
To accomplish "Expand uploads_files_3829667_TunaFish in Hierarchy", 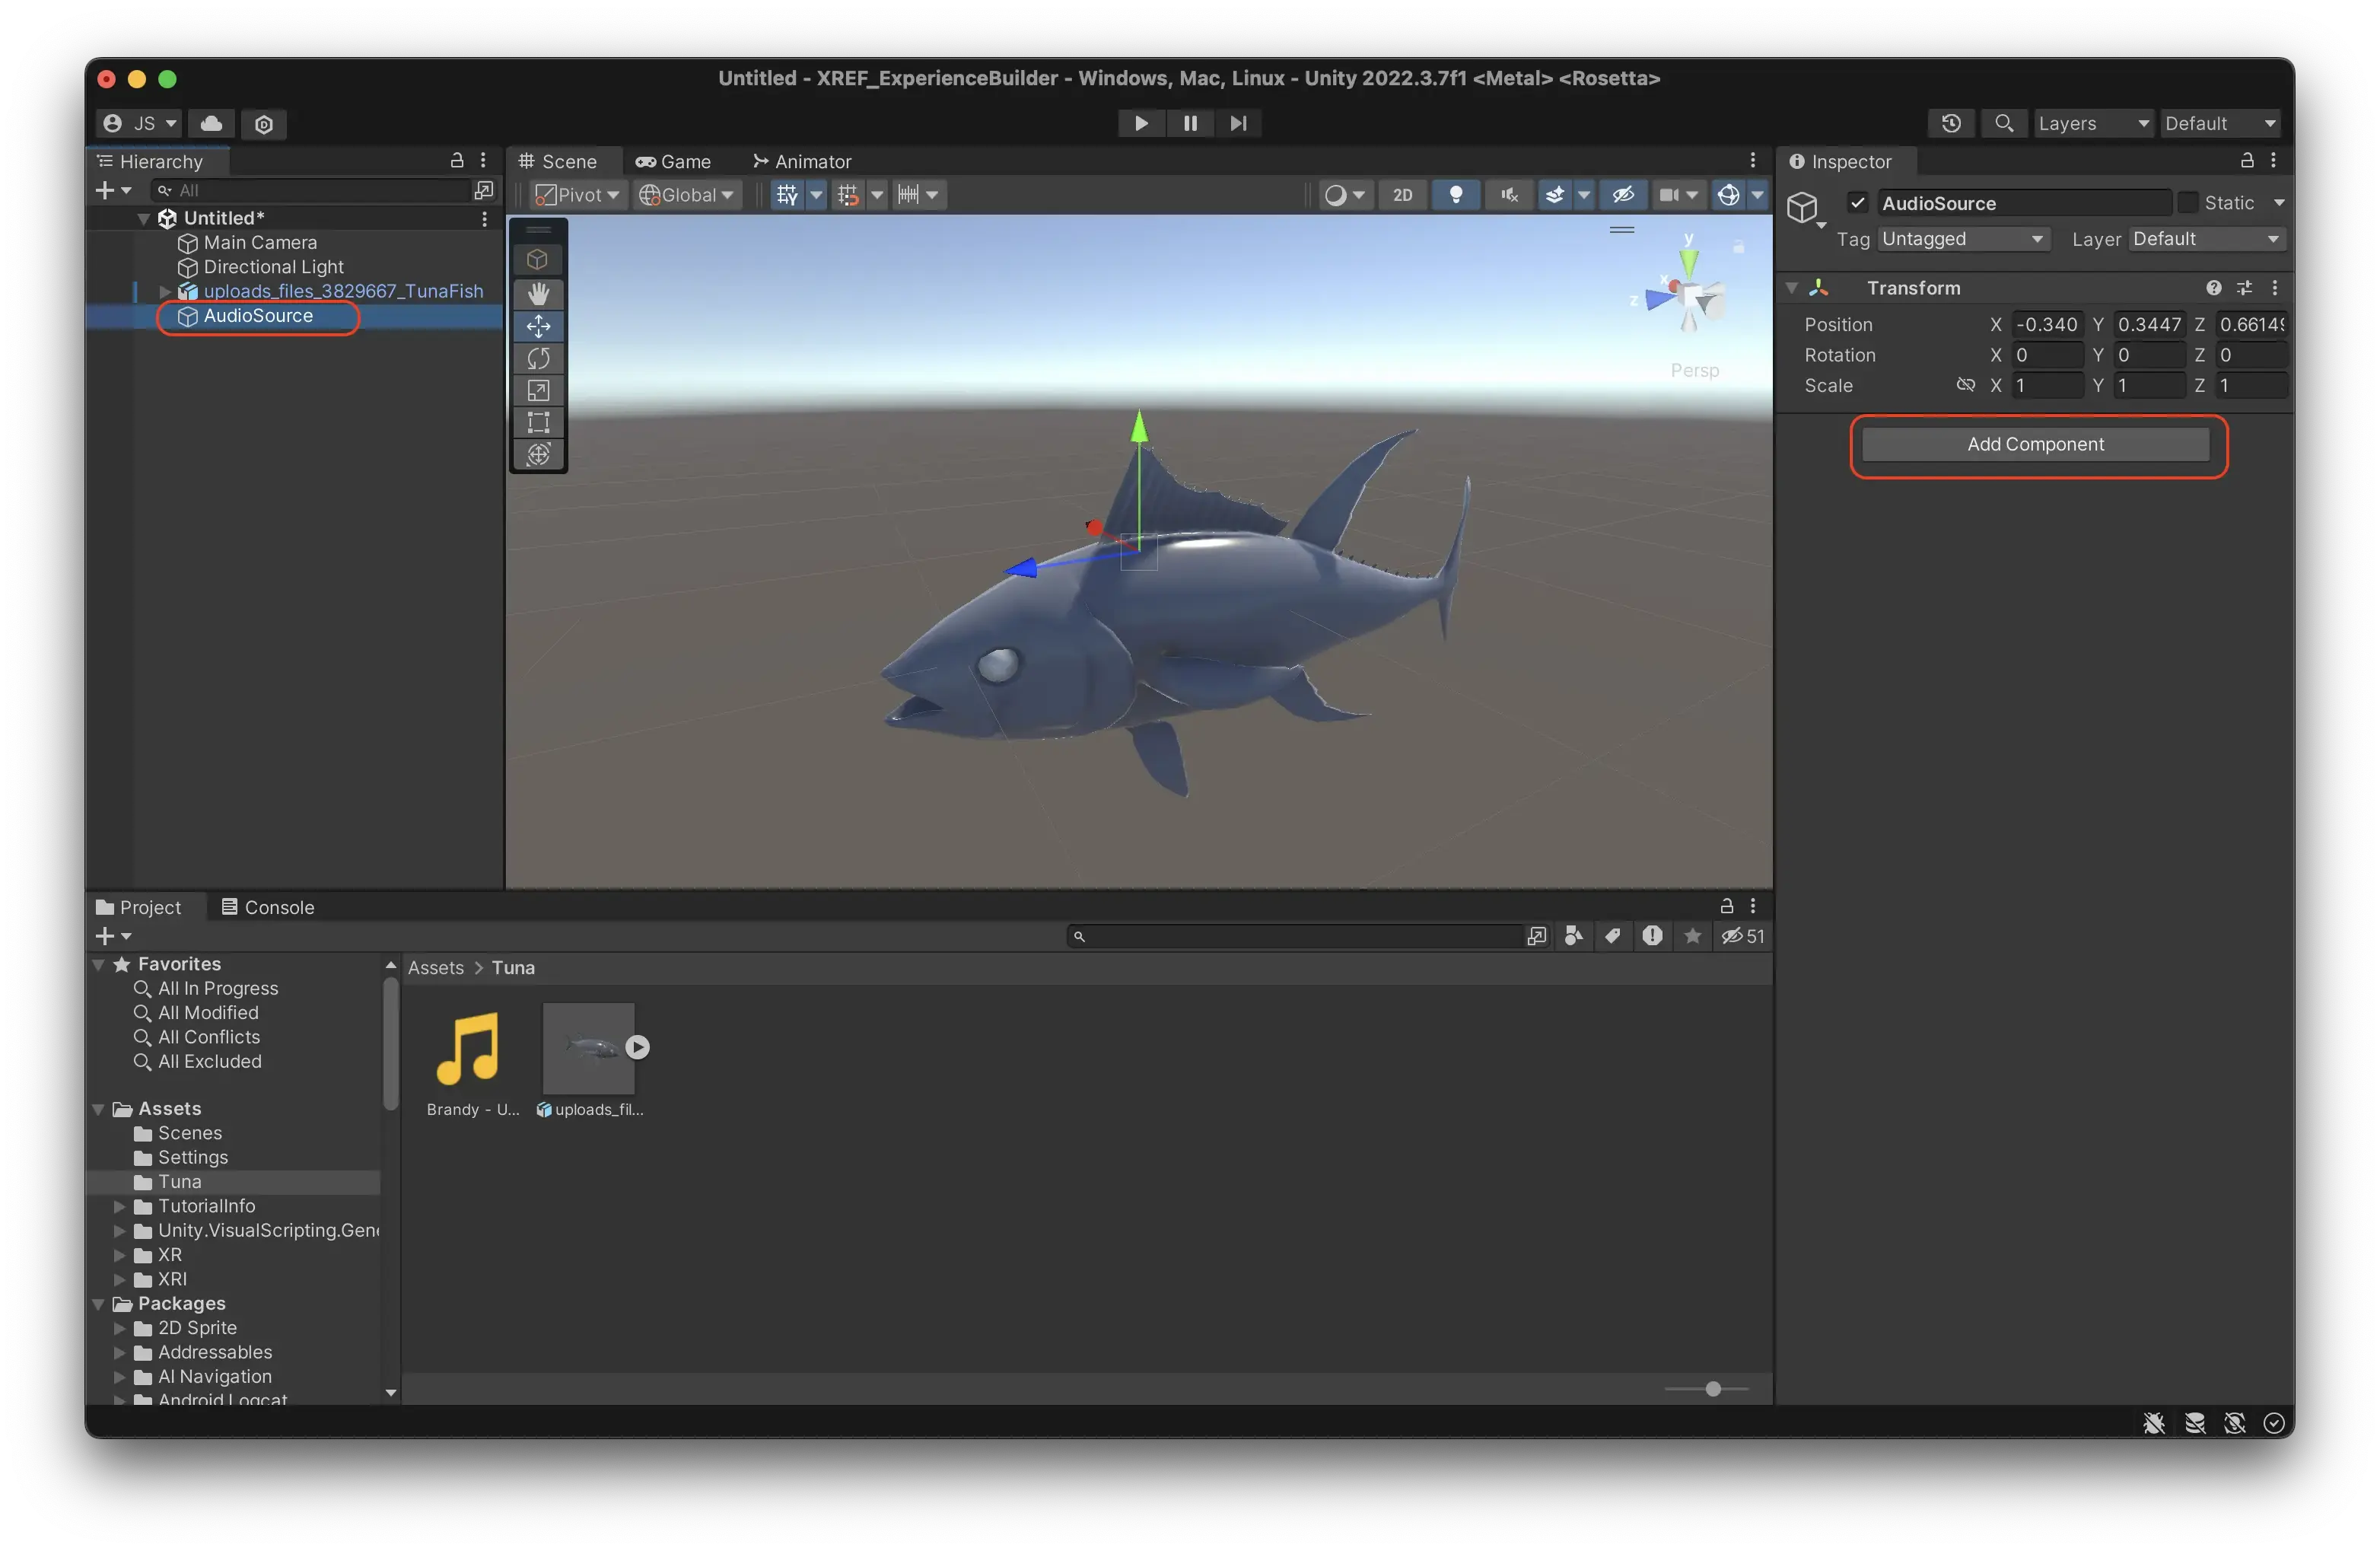I will tap(165, 291).
